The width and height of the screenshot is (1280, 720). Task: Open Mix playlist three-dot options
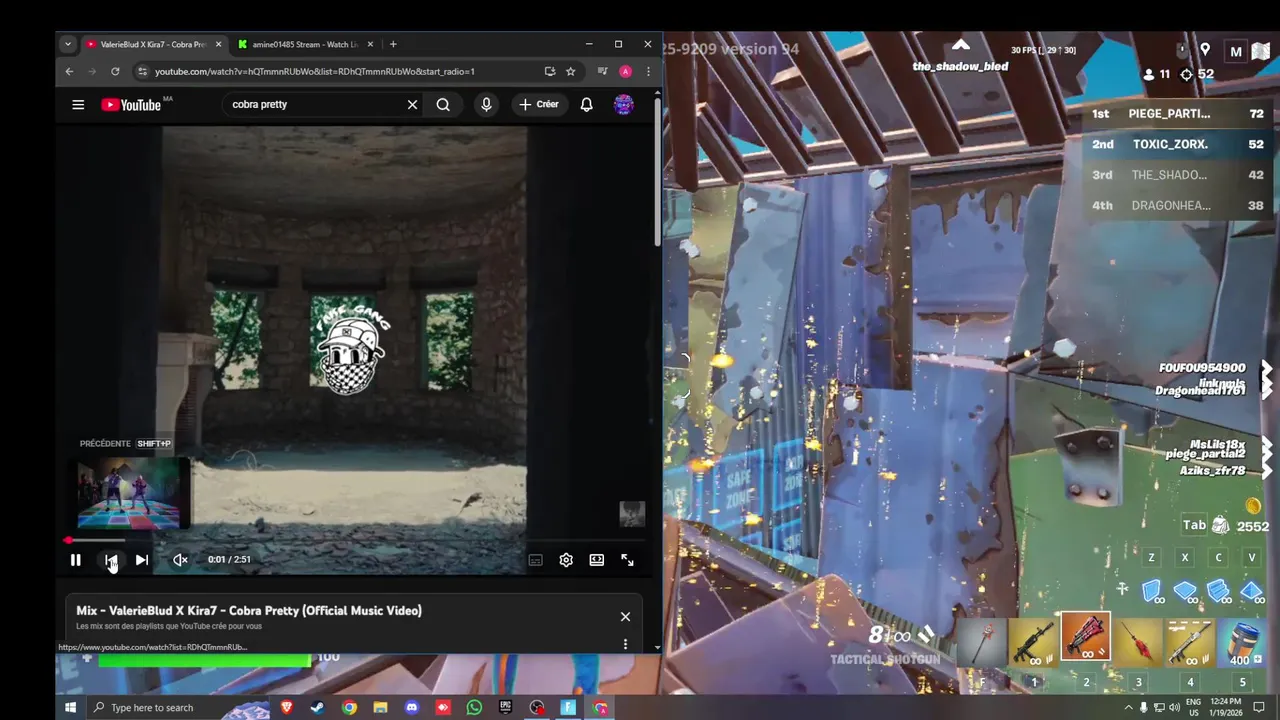[x=625, y=644]
